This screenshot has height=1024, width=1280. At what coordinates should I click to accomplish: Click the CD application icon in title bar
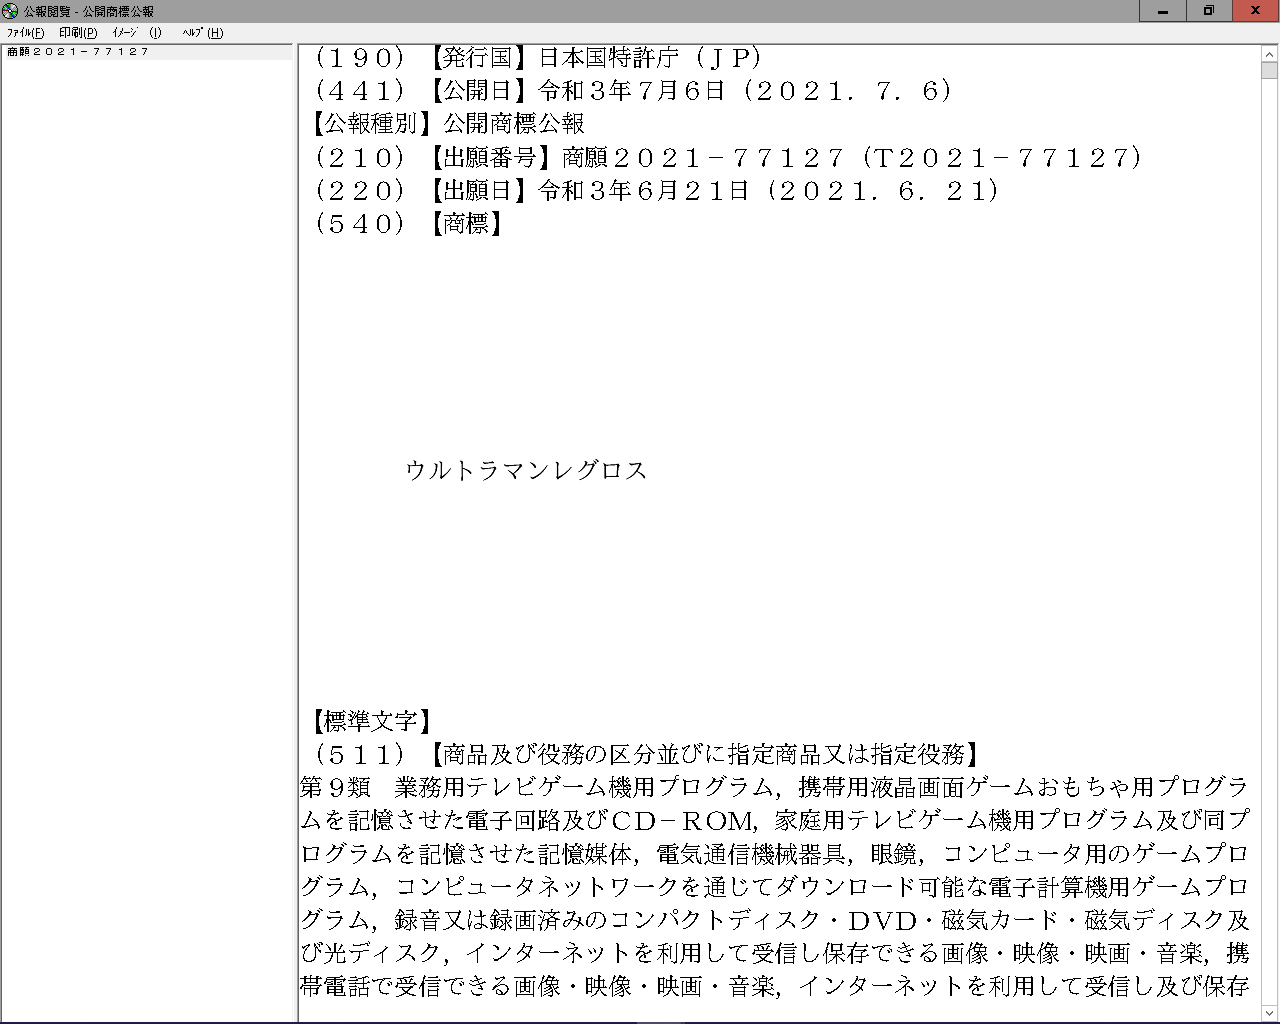[x=10, y=11]
